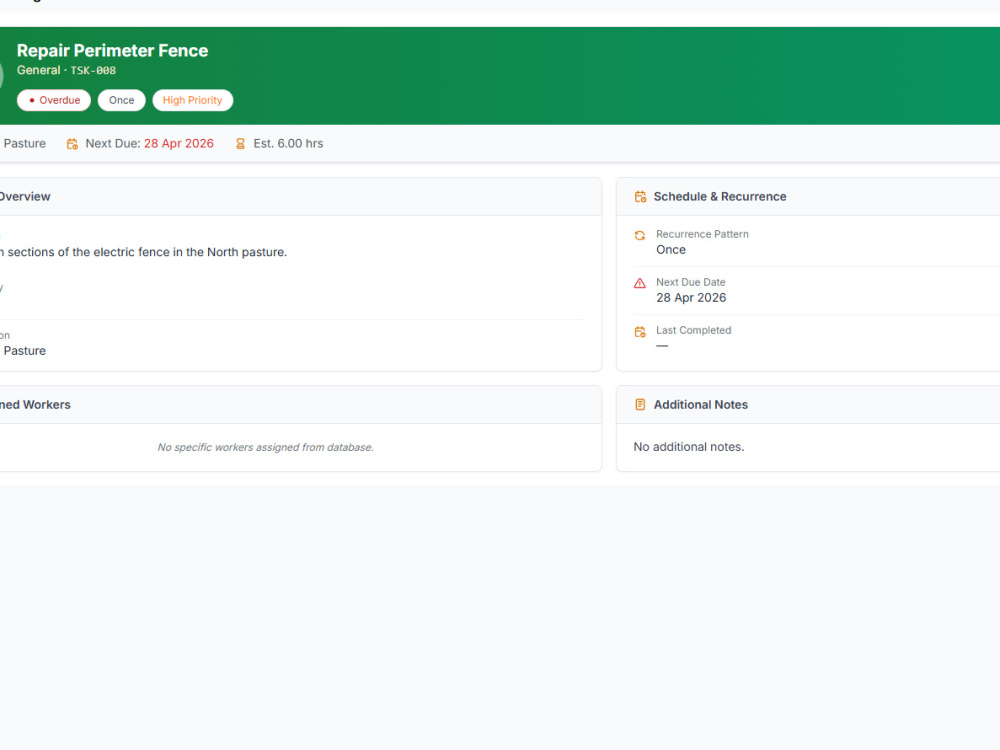Click the Additional Notes document icon

[x=640, y=404]
